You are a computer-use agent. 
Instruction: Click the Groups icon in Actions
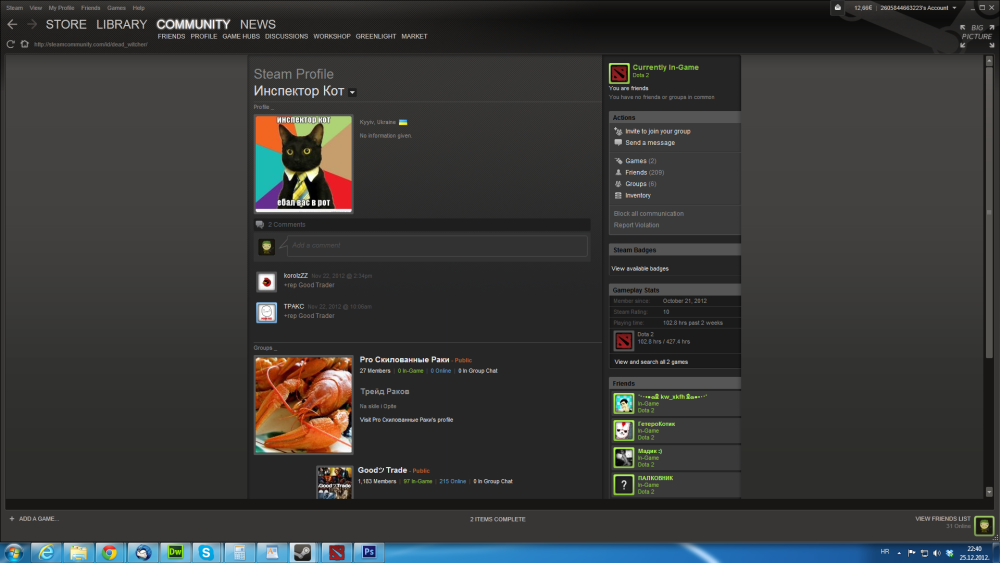click(x=618, y=184)
